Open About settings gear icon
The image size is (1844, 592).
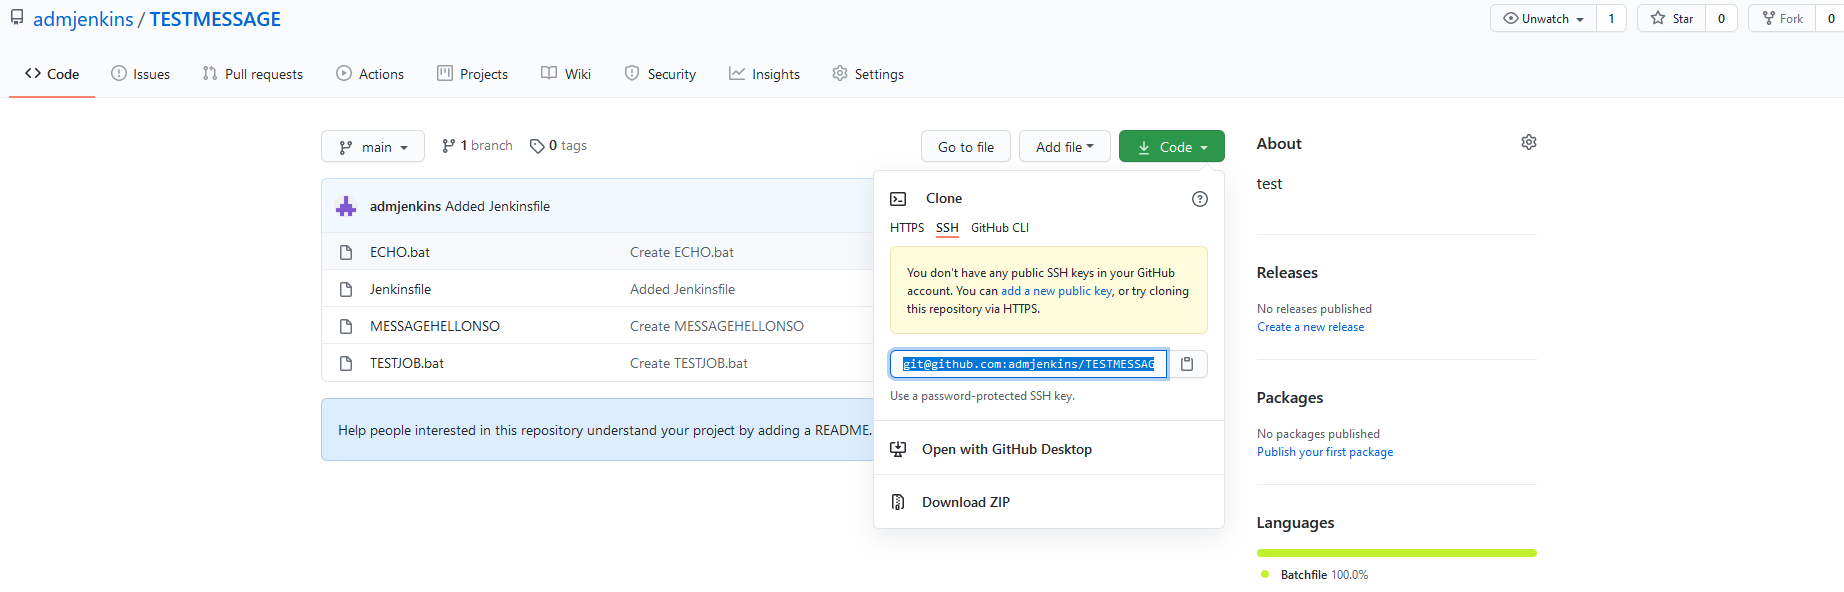pos(1529,143)
